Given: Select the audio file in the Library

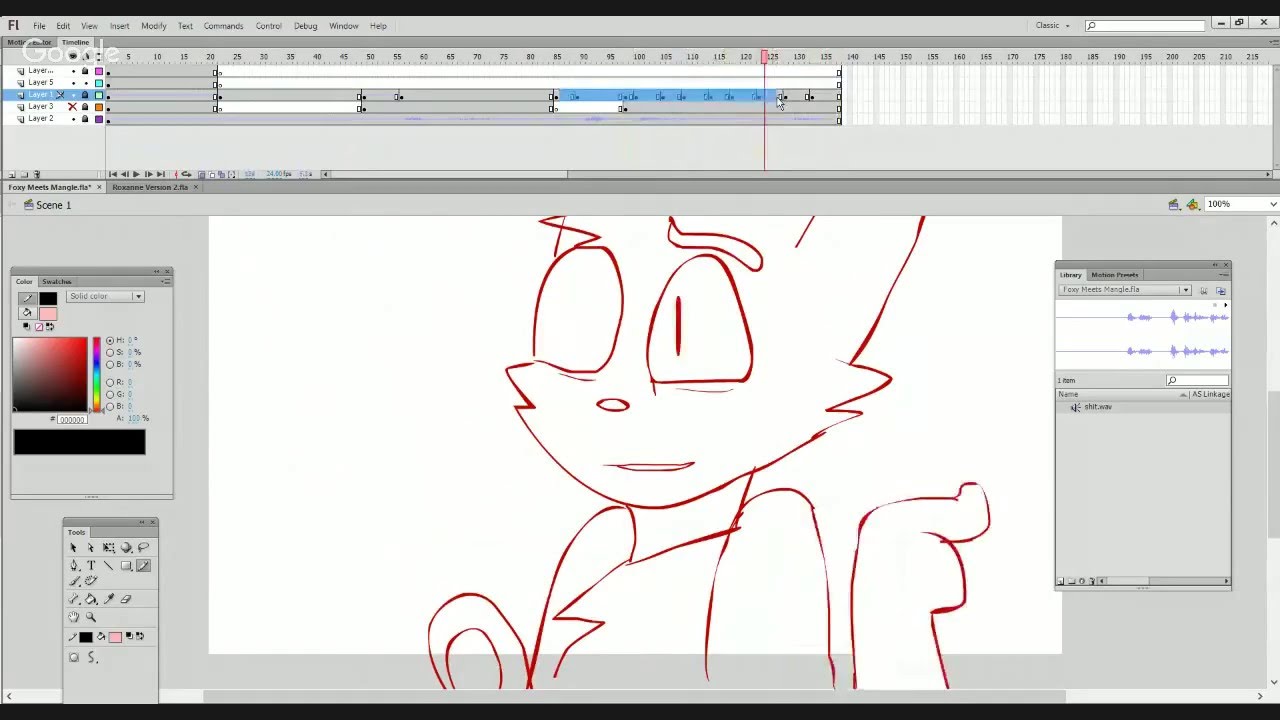Looking at the screenshot, I should pos(1097,407).
